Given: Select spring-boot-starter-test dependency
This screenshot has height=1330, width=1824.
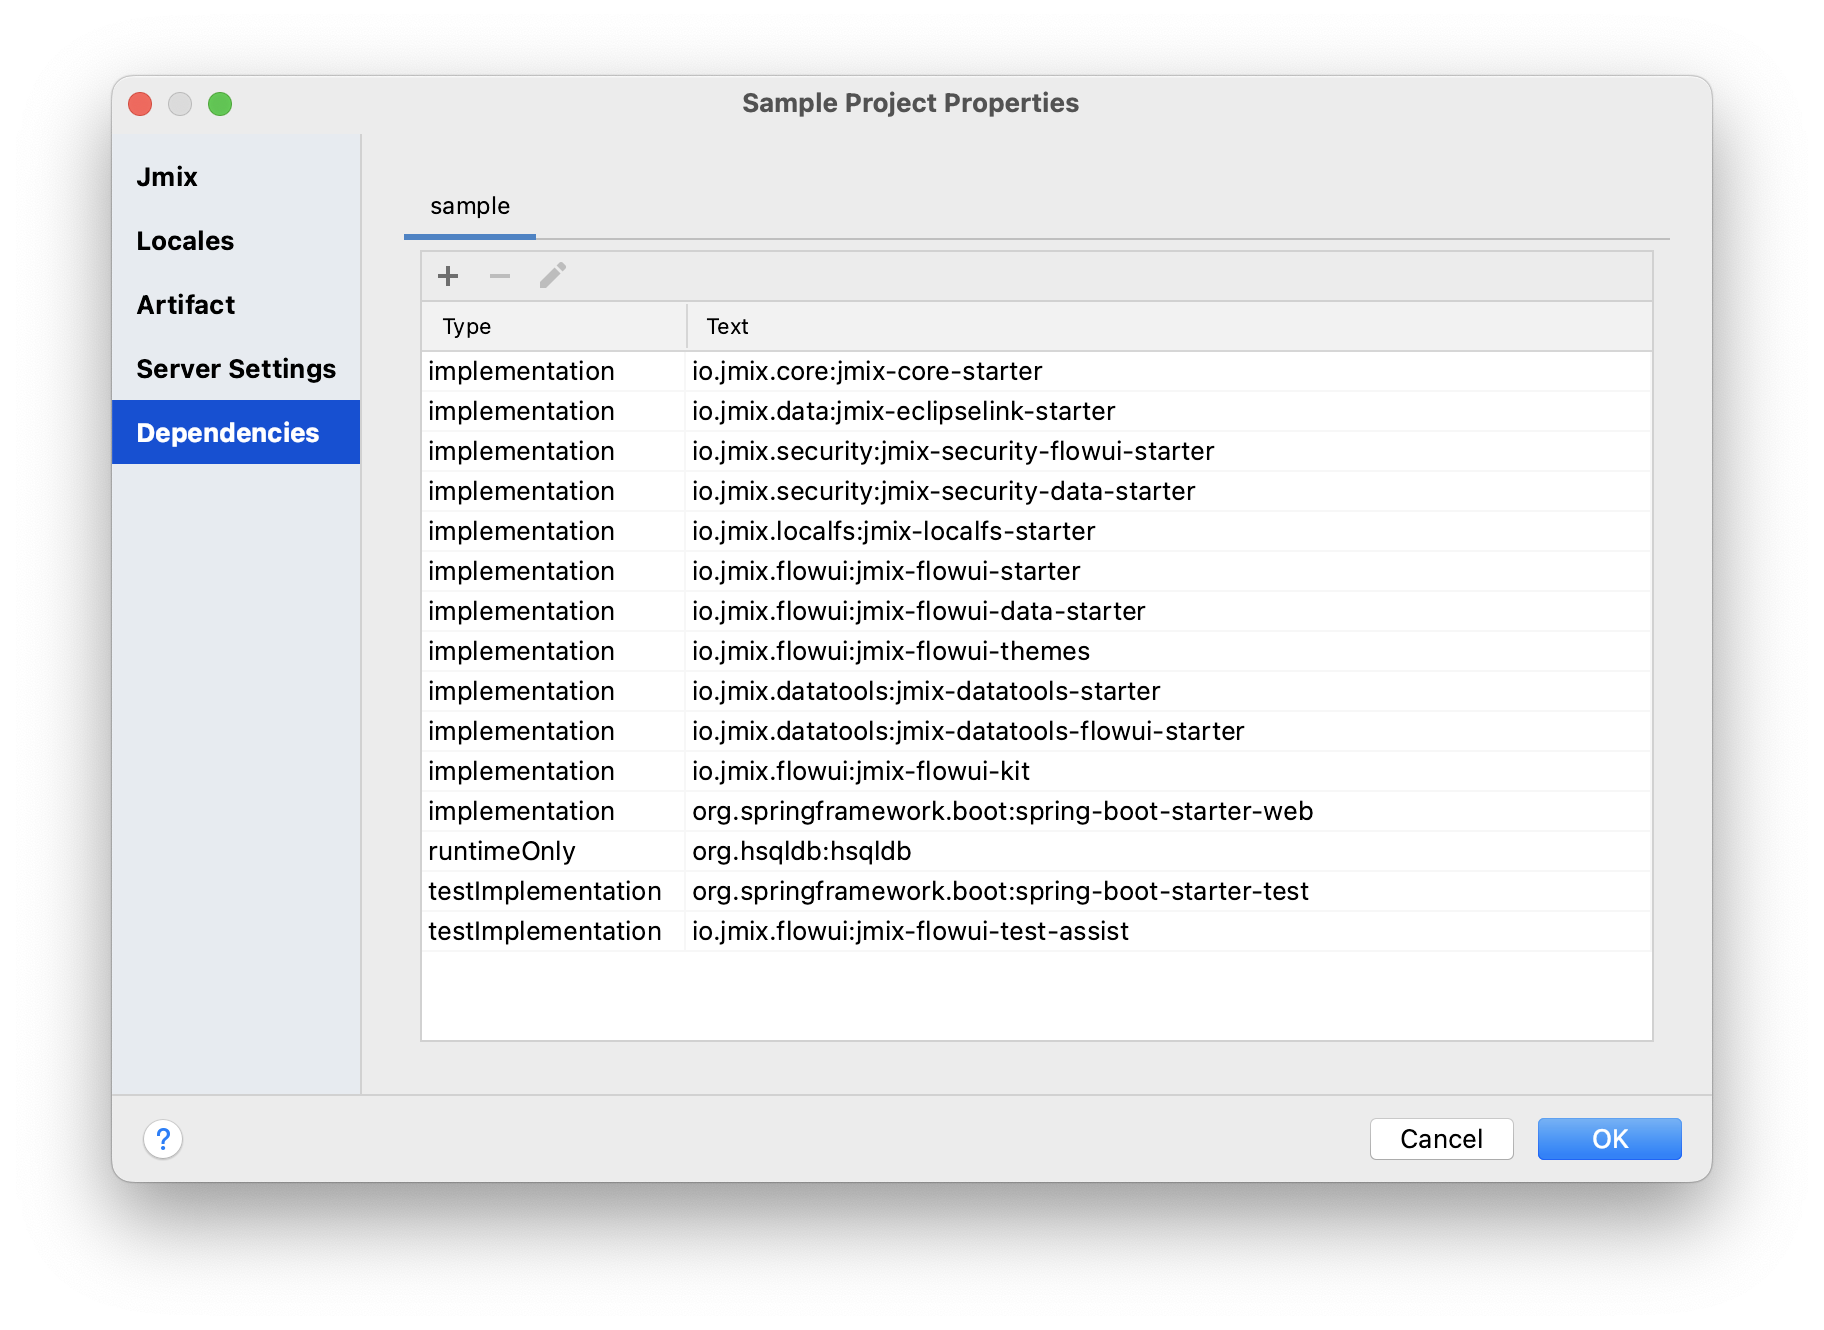Looking at the screenshot, I should click(1037, 891).
